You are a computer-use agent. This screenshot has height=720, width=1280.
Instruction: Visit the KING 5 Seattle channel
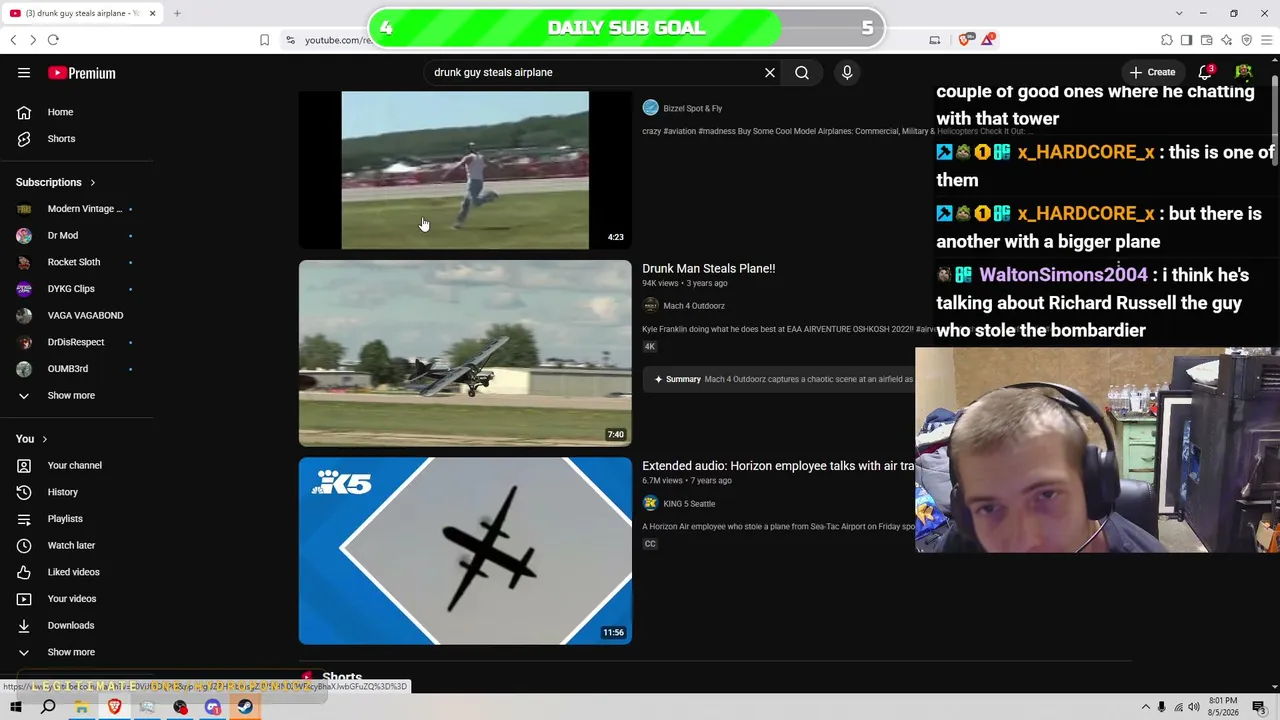[689, 504]
